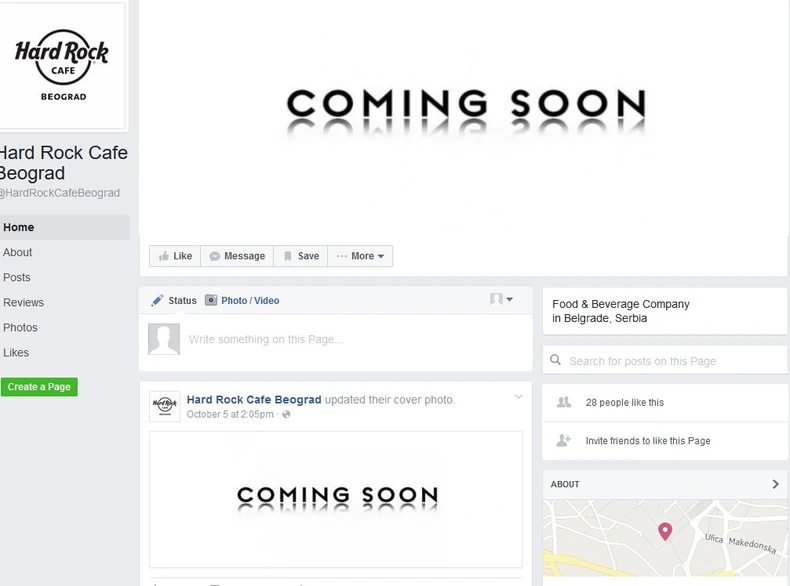
Task: Open Hard Rock Cafe Beograd post author link
Action: click(x=254, y=400)
